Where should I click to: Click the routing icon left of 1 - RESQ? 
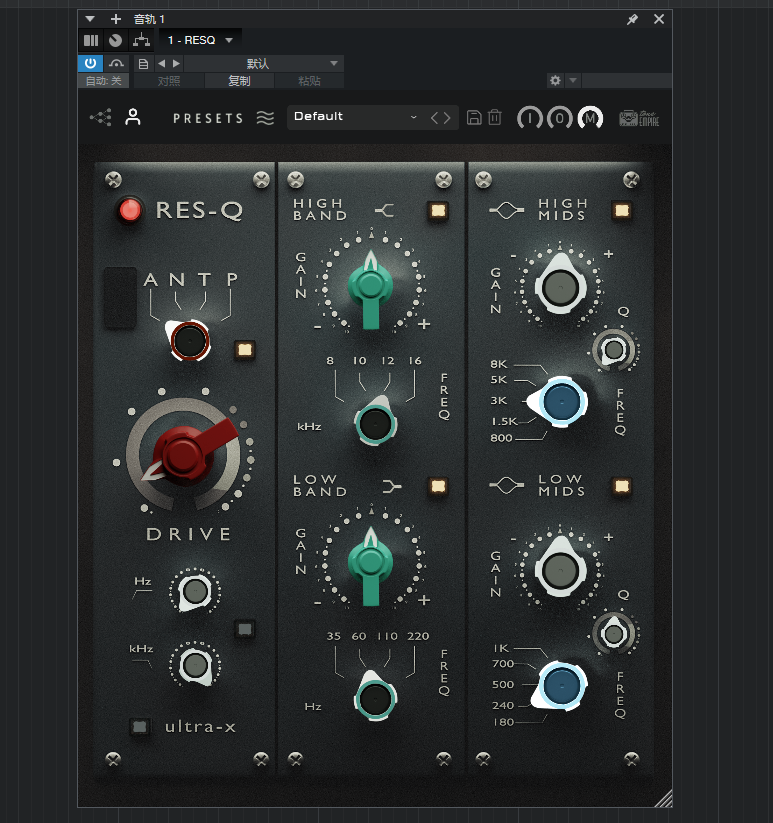click(x=141, y=40)
